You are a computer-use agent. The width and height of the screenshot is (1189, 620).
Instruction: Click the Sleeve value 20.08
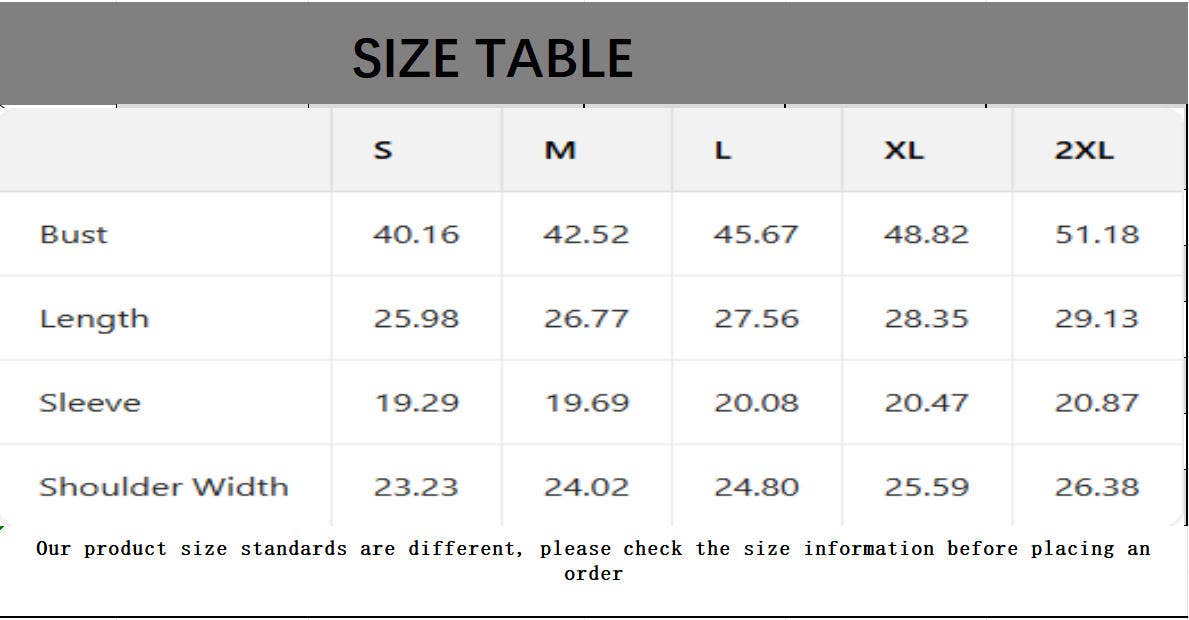click(x=756, y=403)
